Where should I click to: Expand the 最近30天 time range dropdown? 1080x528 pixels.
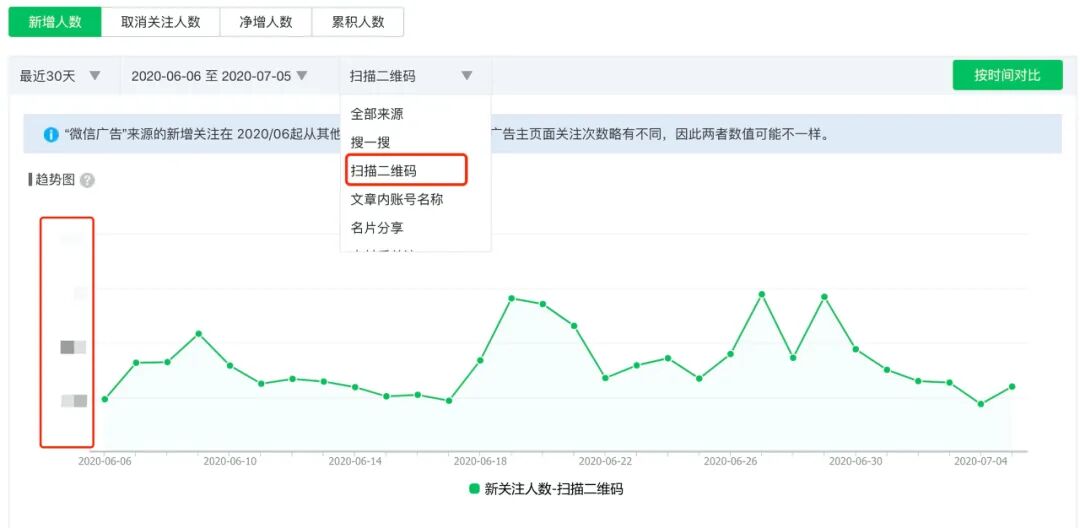point(61,76)
